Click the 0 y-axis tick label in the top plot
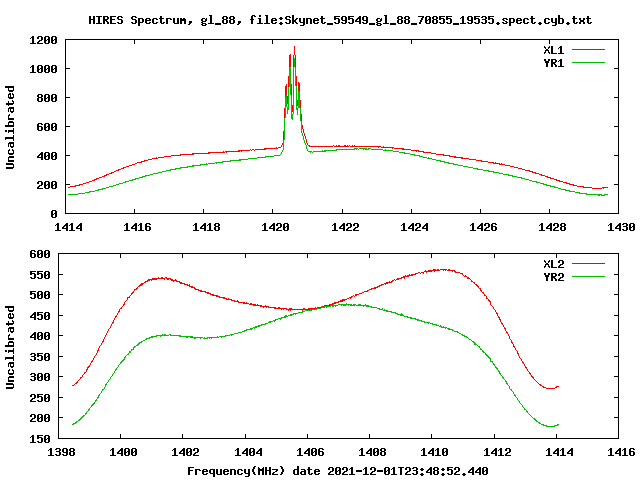Image resolution: width=640 pixels, height=480 pixels. click(54, 213)
